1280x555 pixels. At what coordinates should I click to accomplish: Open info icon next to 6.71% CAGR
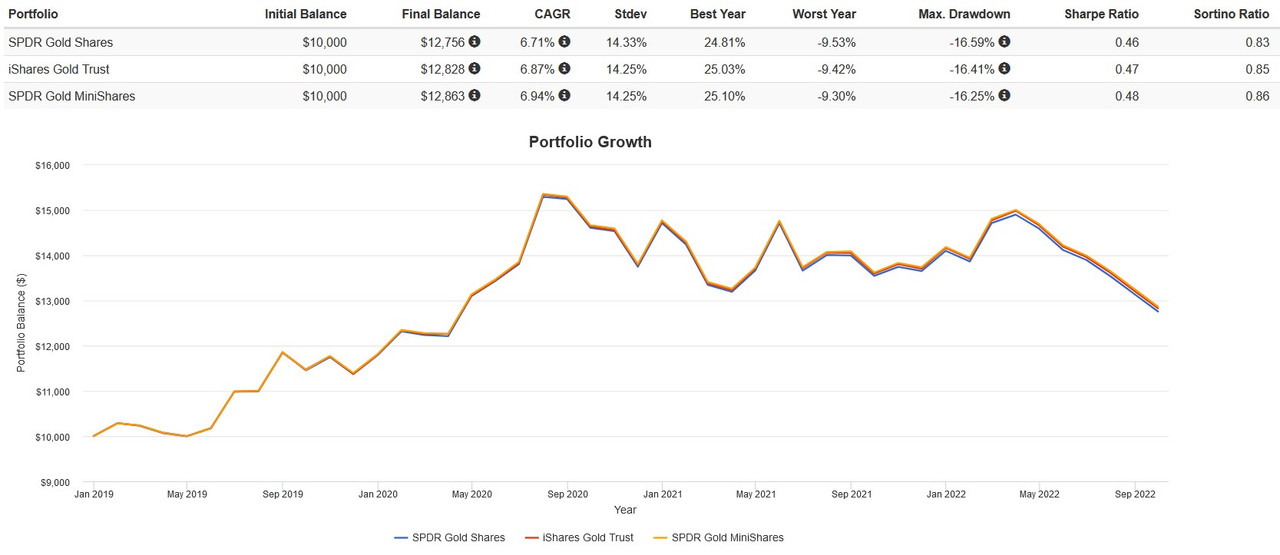pyautogui.click(x=565, y=42)
